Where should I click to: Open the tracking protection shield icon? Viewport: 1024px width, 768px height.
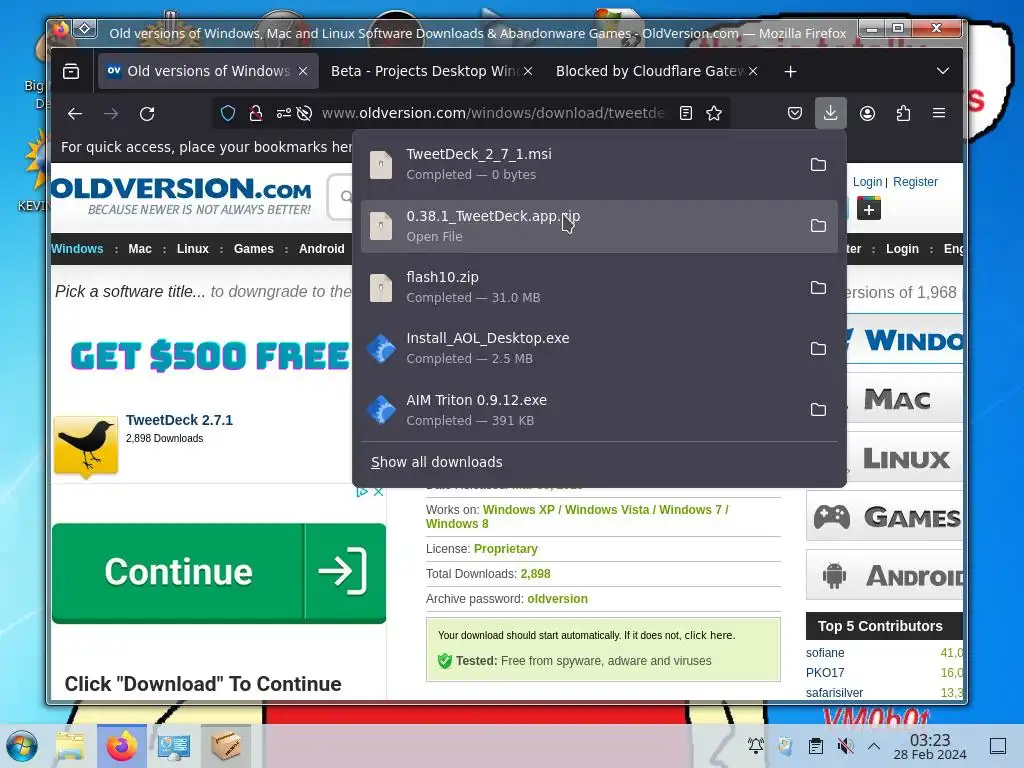click(x=228, y=114)
